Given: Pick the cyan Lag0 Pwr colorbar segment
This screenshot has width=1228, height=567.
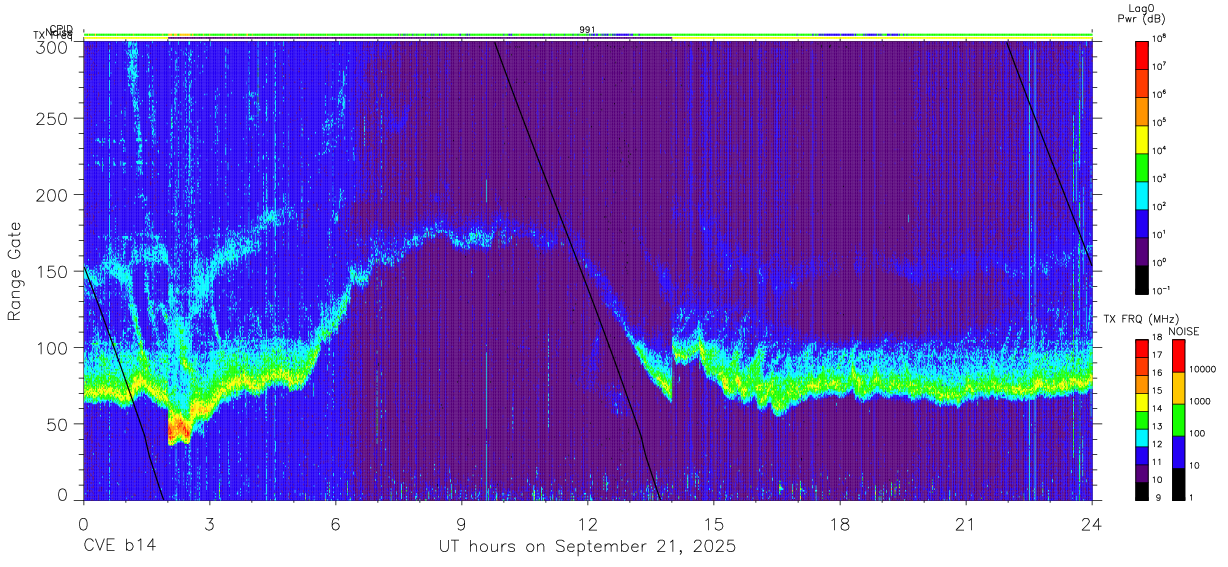Looking at the screenshot, I should tap(1142, 196).
